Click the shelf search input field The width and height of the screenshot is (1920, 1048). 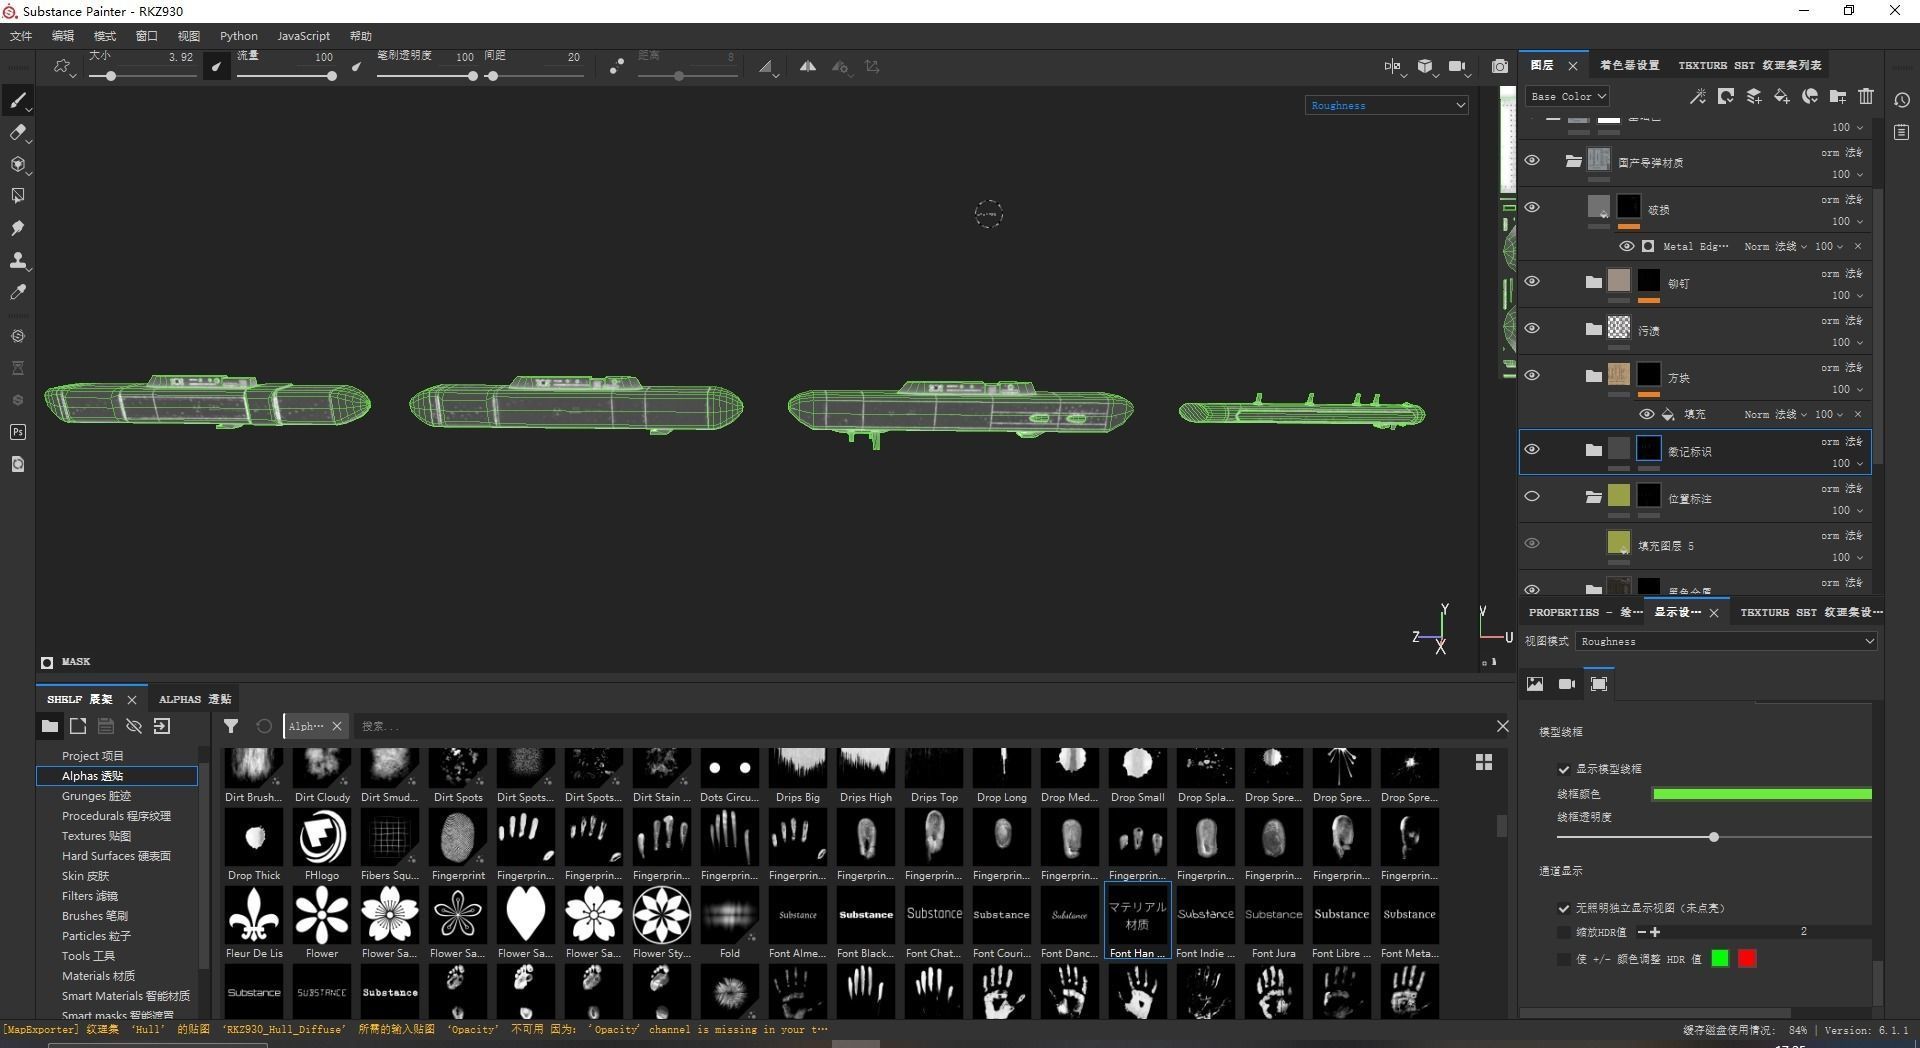[920, 726]
